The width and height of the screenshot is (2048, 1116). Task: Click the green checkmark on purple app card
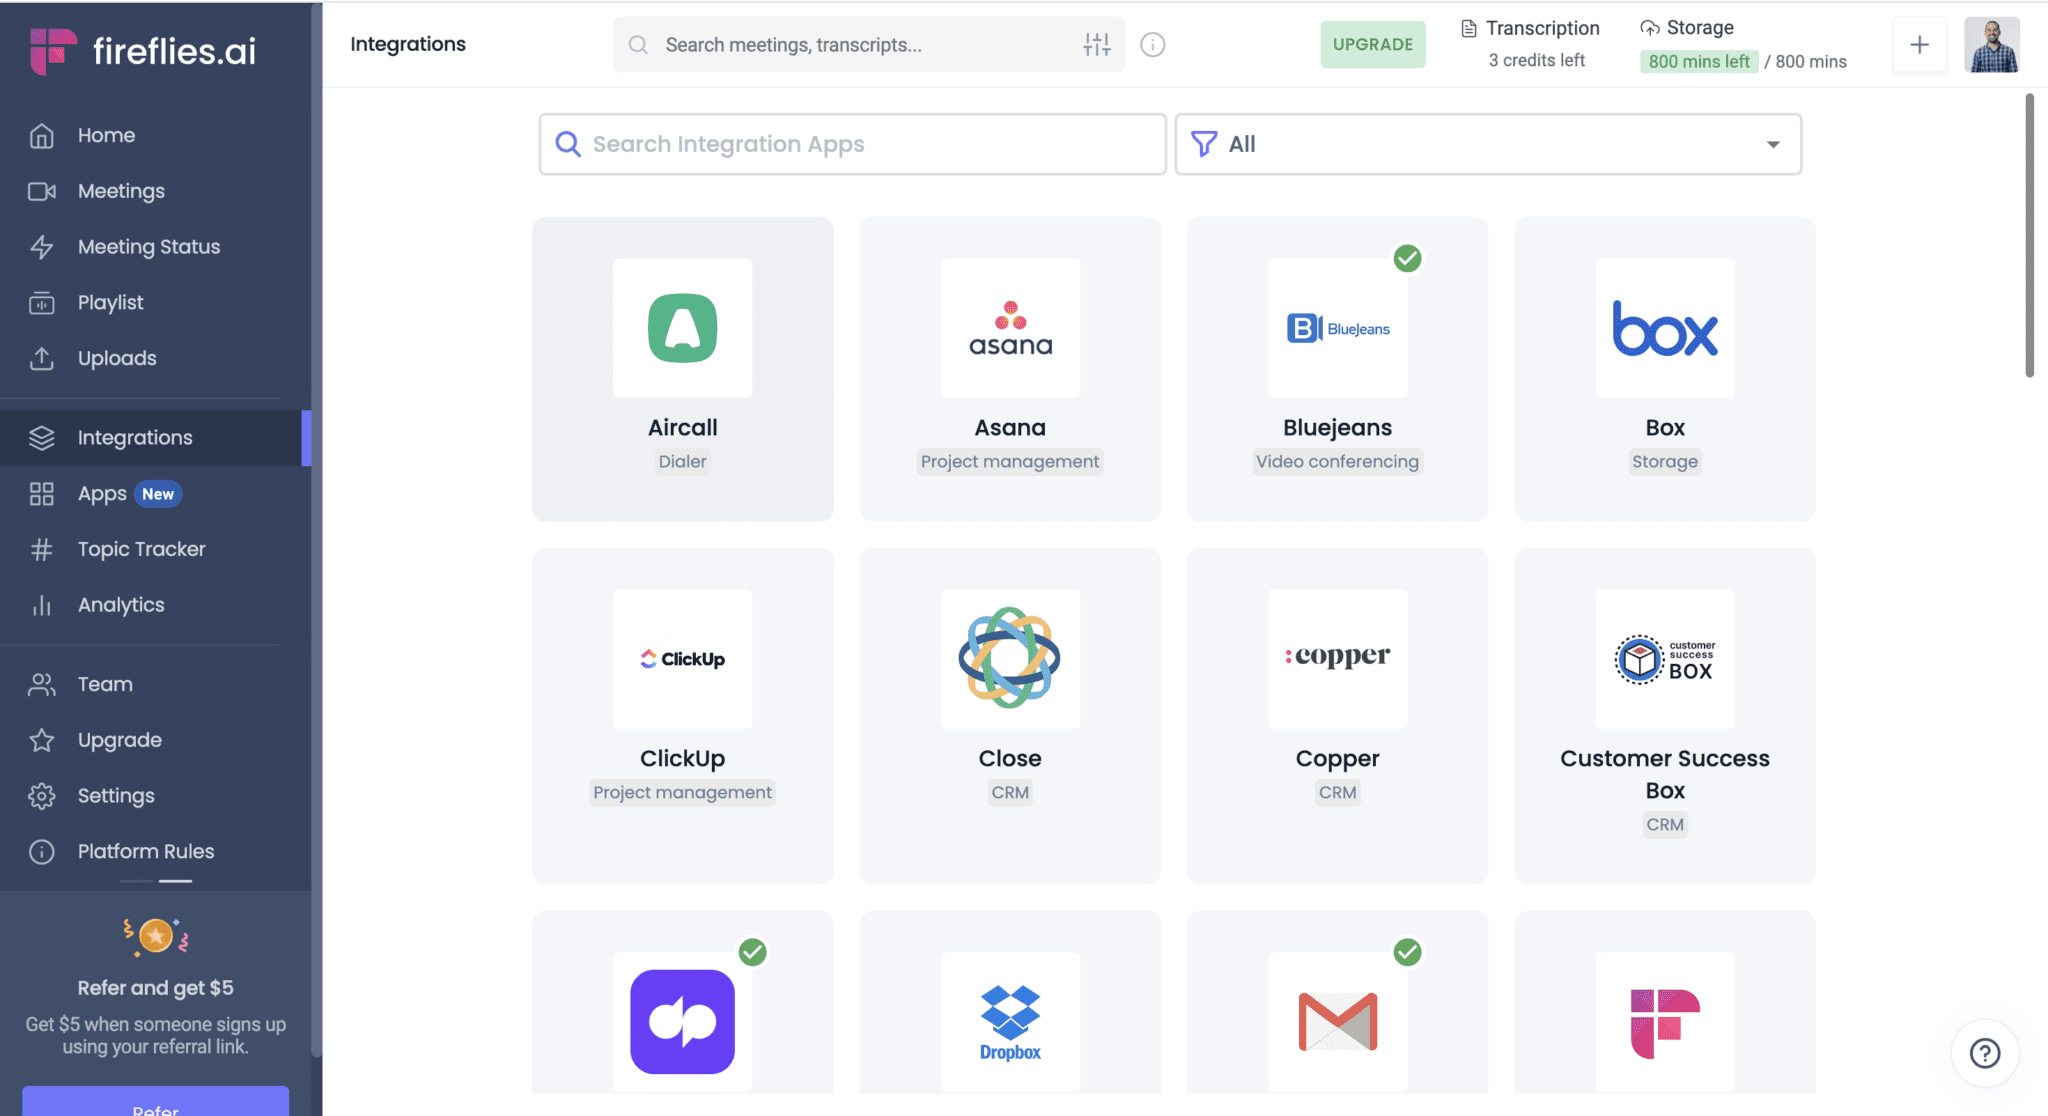point(752,951)
